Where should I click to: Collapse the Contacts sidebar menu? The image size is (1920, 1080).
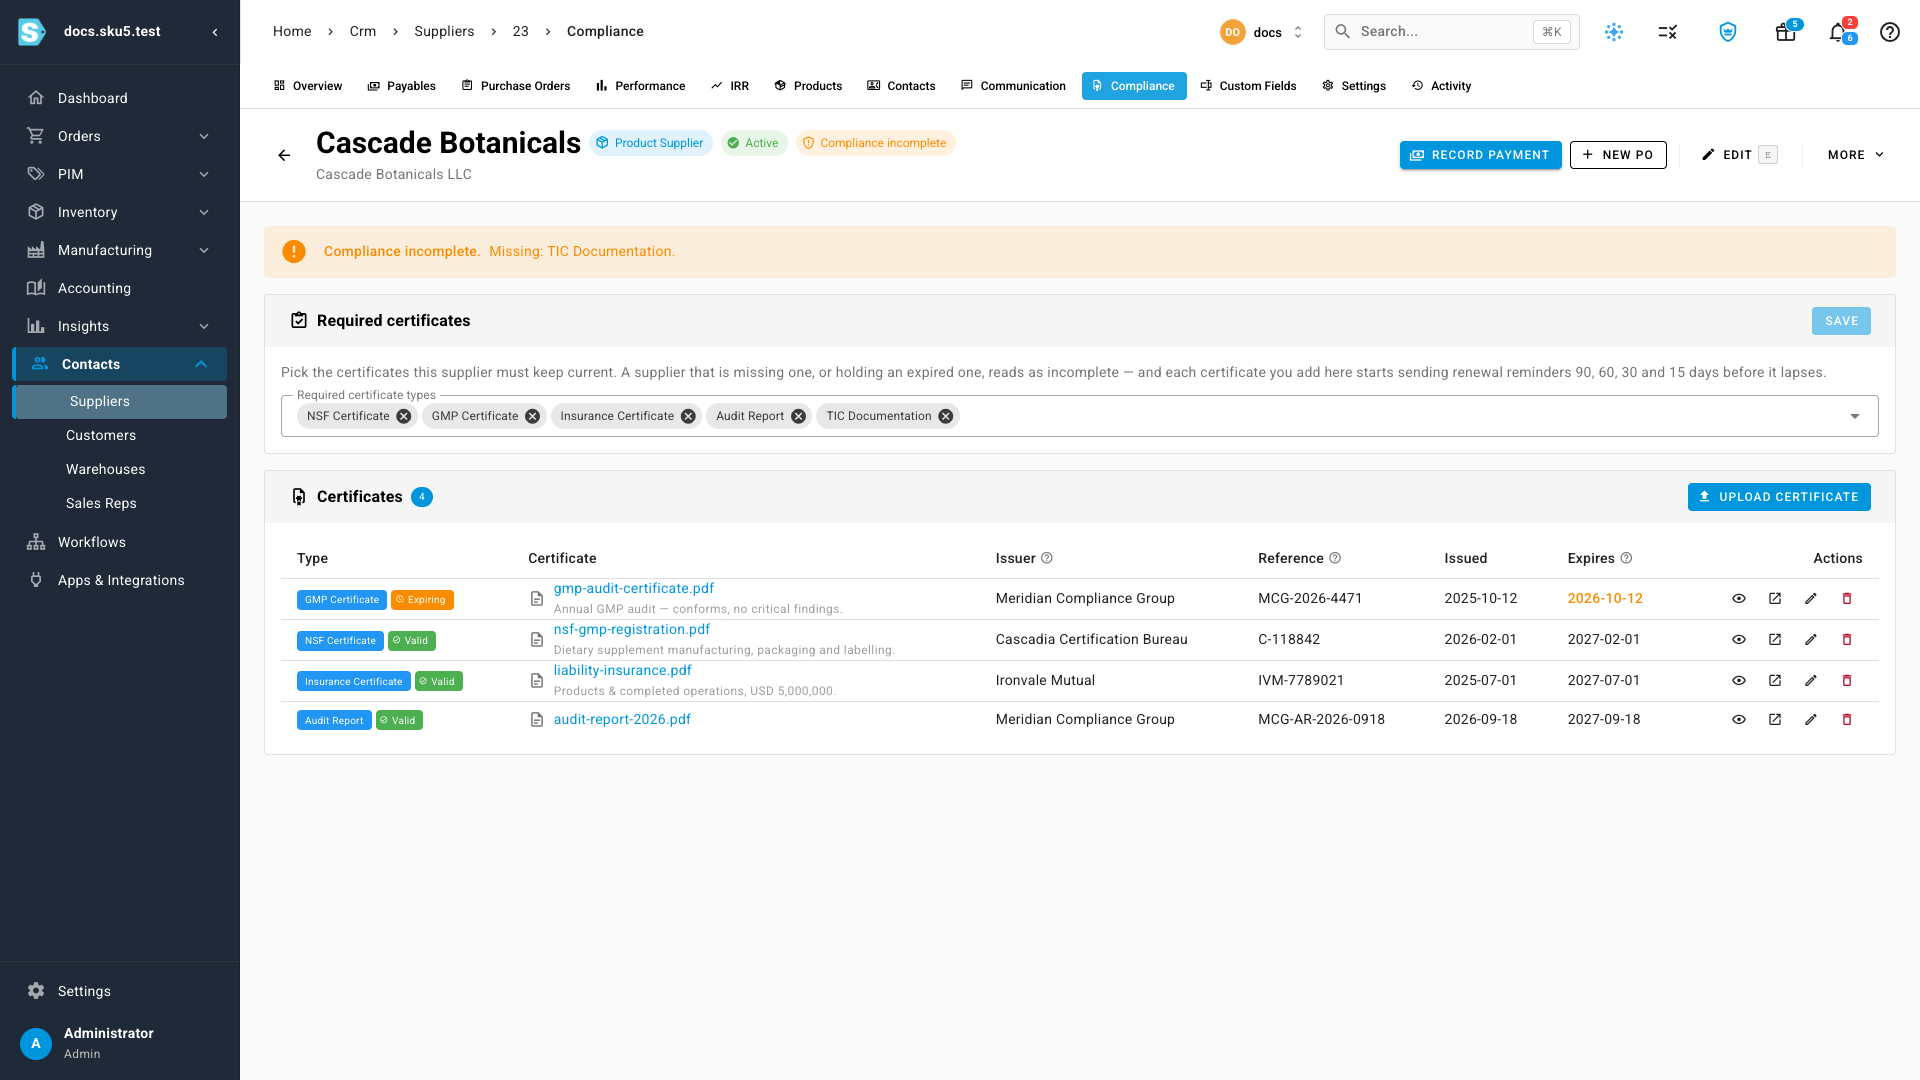tap(201, 364)
